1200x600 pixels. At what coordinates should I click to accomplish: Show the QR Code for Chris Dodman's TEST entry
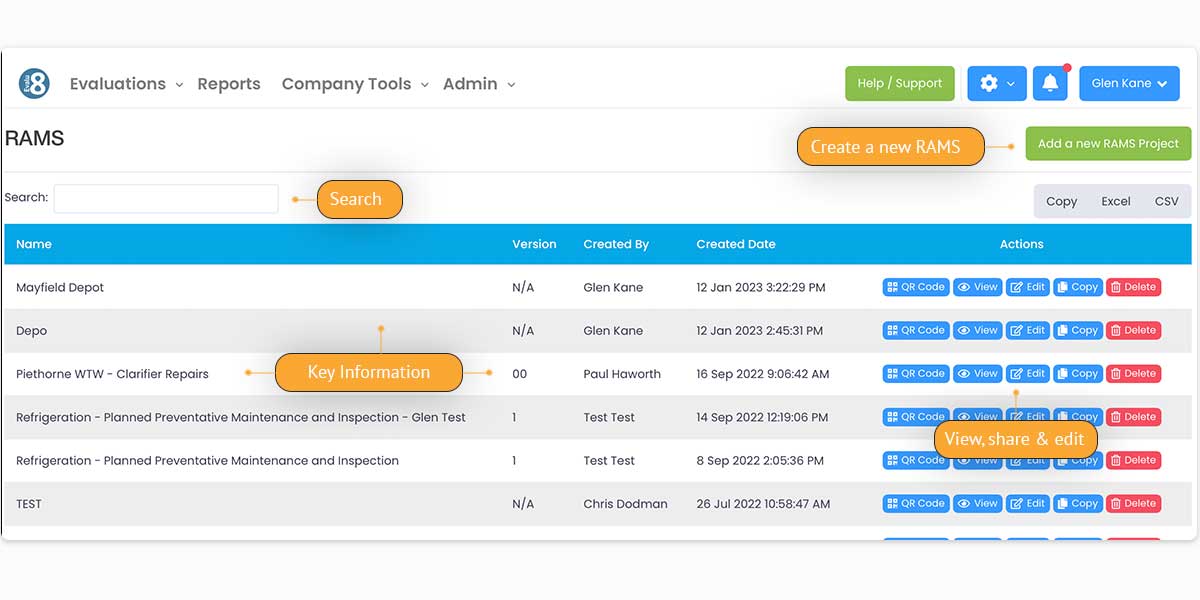[915, 503]
